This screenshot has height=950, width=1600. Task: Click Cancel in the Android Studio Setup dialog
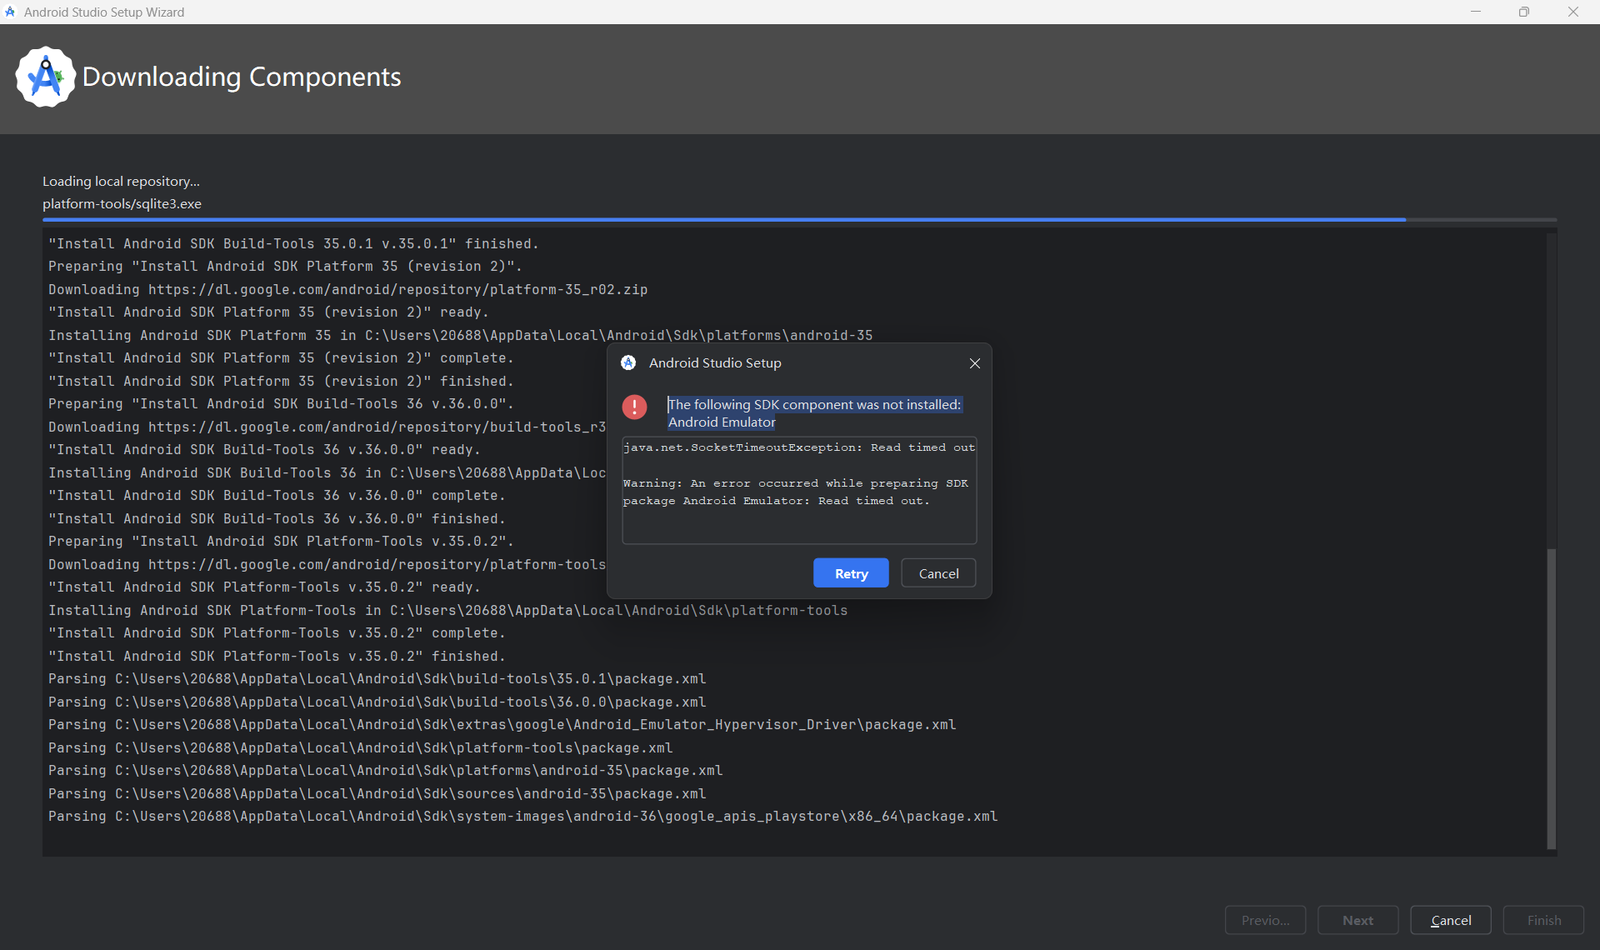[x=938, y=573]
